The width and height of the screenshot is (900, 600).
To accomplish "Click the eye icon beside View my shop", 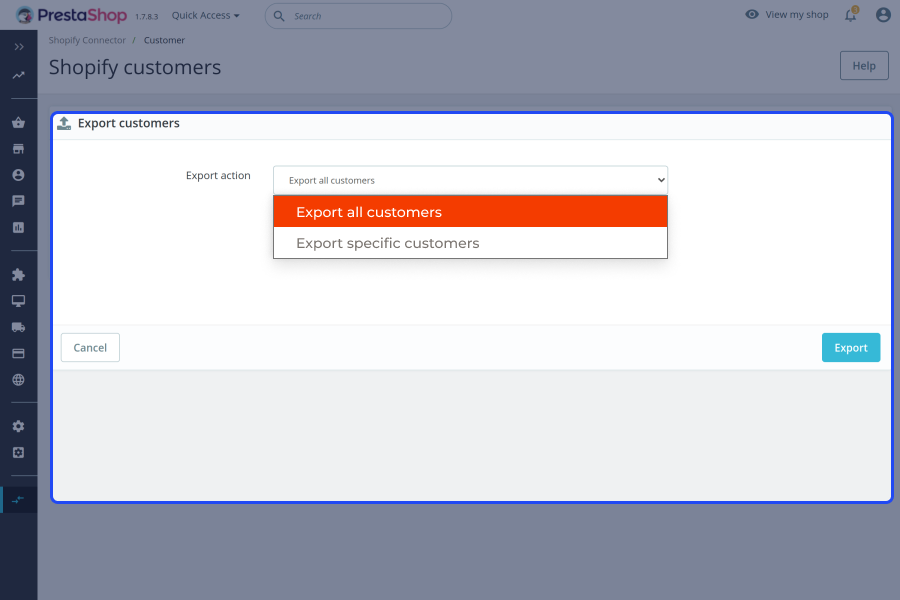I will point(752,14).
